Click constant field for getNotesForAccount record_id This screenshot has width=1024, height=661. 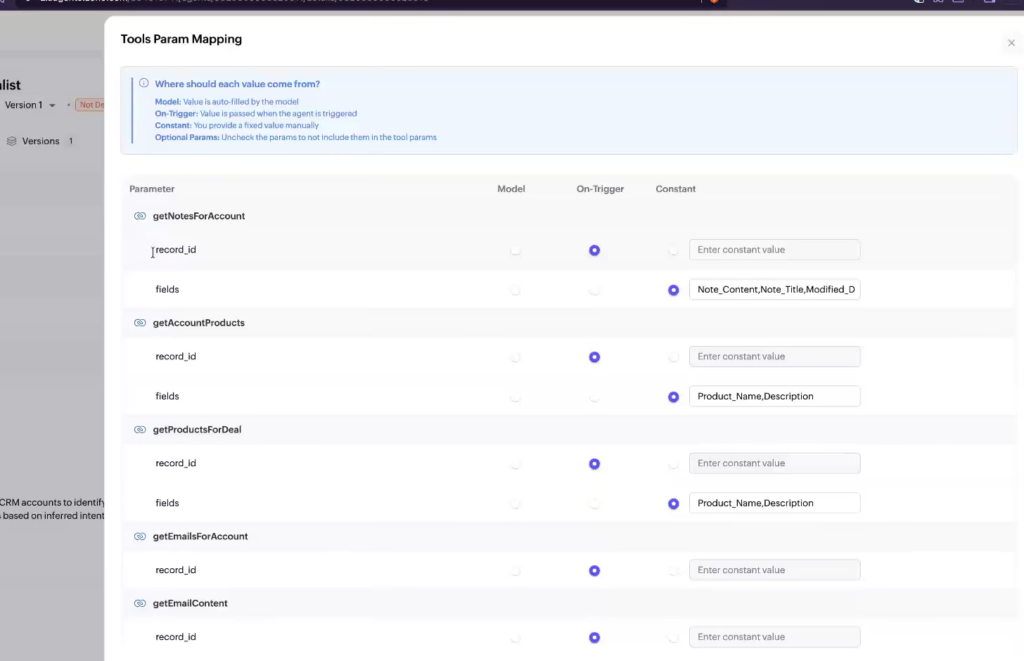click(775, 250)
